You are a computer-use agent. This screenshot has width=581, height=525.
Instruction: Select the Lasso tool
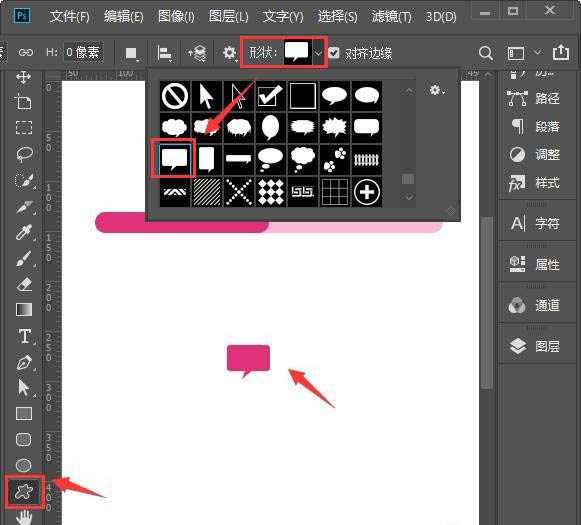[24, 154]
